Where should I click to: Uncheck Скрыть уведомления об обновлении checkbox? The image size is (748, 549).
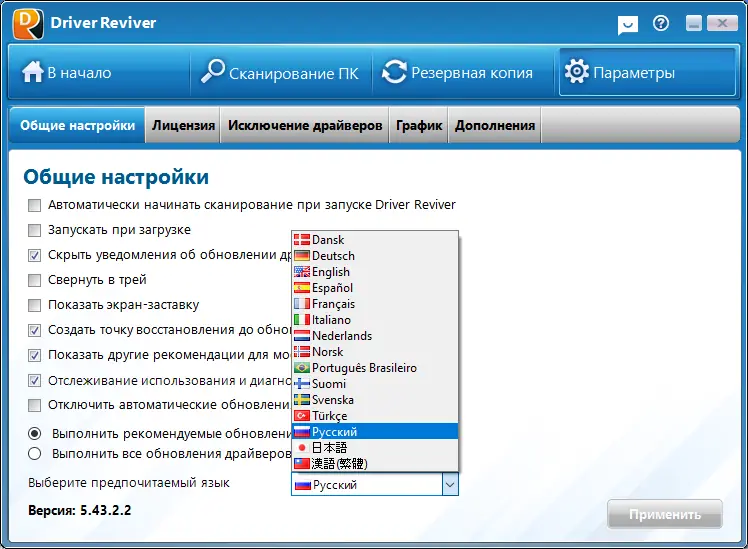tap(34, 255)
